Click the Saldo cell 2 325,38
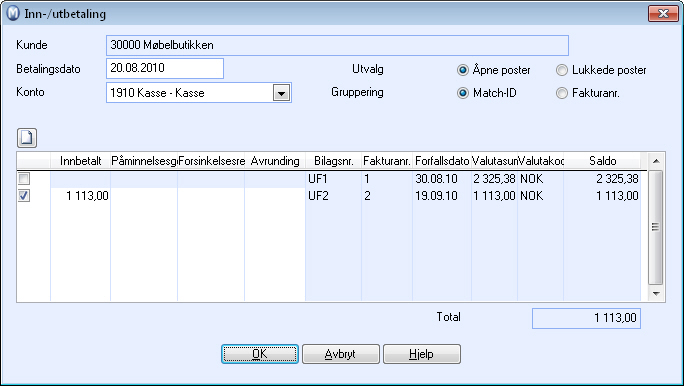The width and height of the screenshot is (684, 386). pos(602,178)
